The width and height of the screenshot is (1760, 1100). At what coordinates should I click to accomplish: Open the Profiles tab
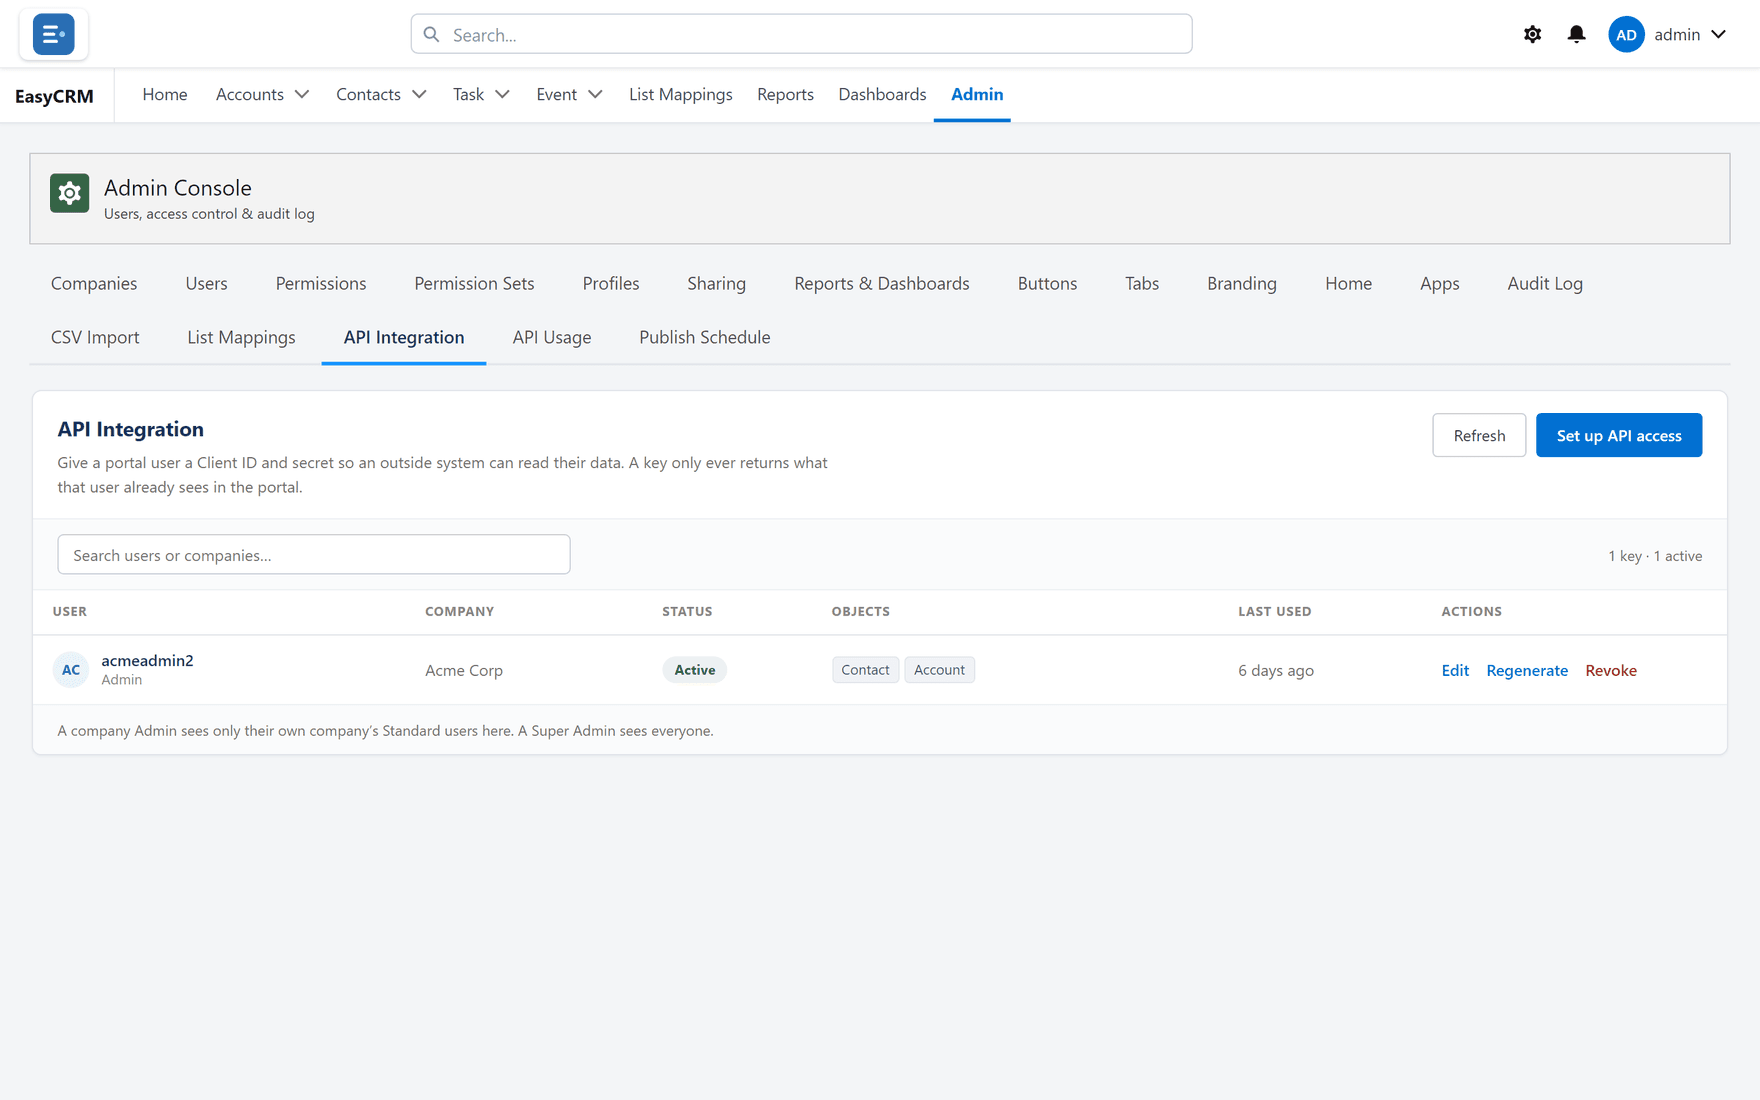coord(610,283)
